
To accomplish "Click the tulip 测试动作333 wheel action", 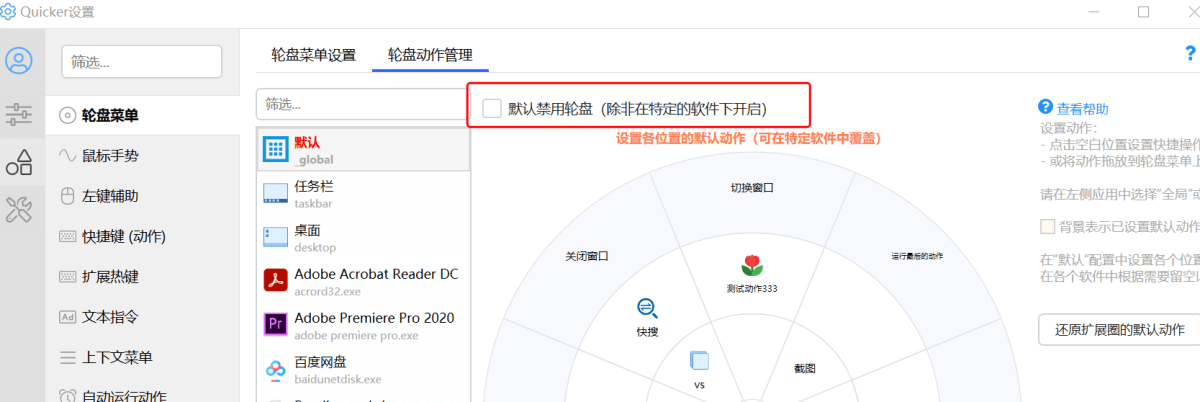I will 752,265.
